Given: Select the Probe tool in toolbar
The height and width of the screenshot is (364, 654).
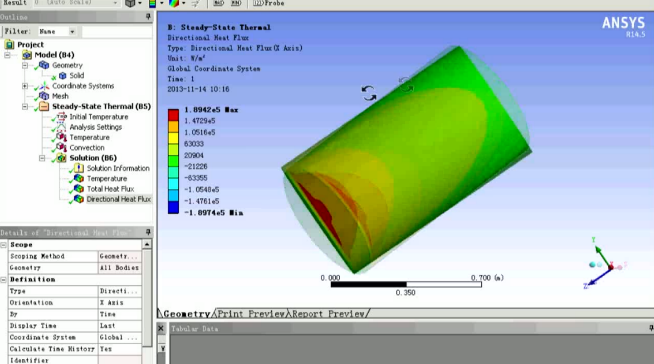Looking at the screenshot, I should (269, 3).
